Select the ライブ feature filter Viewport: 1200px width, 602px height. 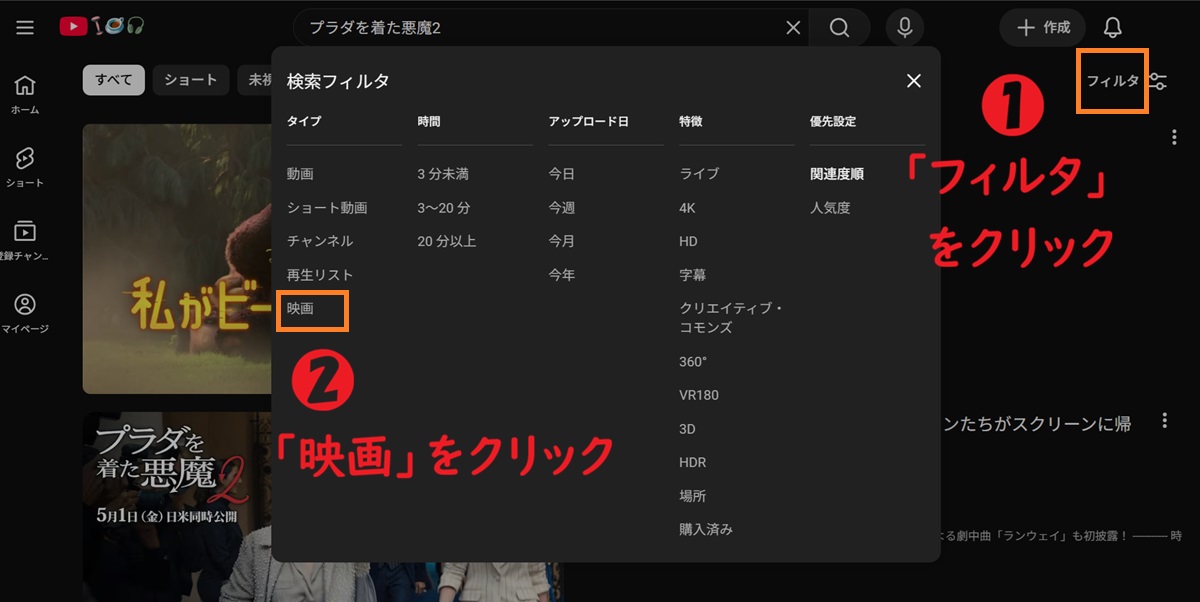click(699, 174)
